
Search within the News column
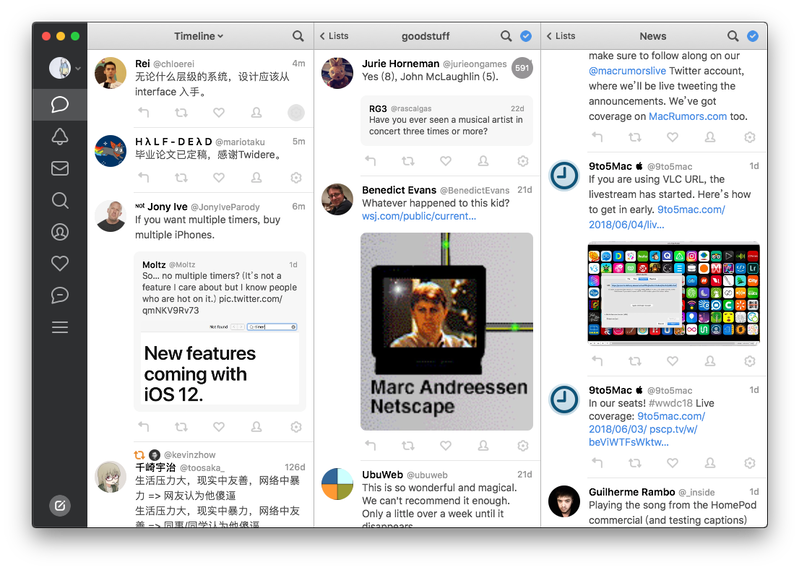pyautogui.click(x=733, y=36)
